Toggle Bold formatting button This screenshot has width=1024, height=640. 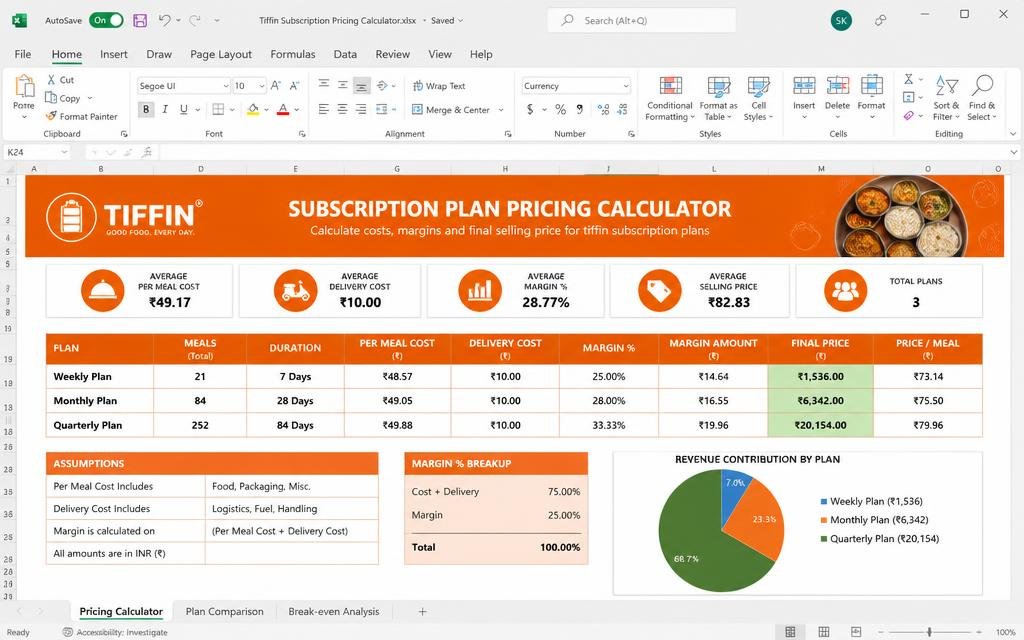(146, 109)
